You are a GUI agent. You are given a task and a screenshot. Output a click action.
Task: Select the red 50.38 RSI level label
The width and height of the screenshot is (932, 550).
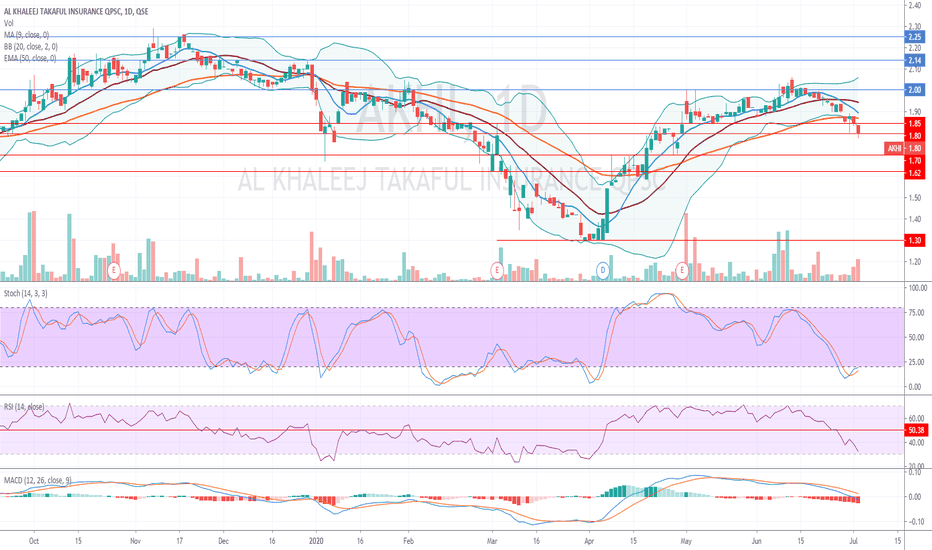pyautogui.click(x=915, y=430)
